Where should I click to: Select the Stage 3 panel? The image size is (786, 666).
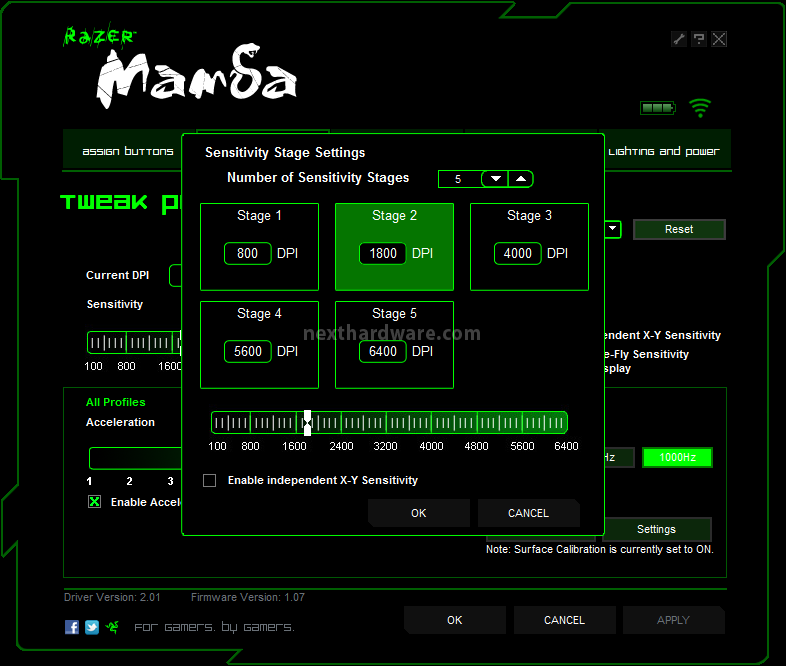(529, 247)
